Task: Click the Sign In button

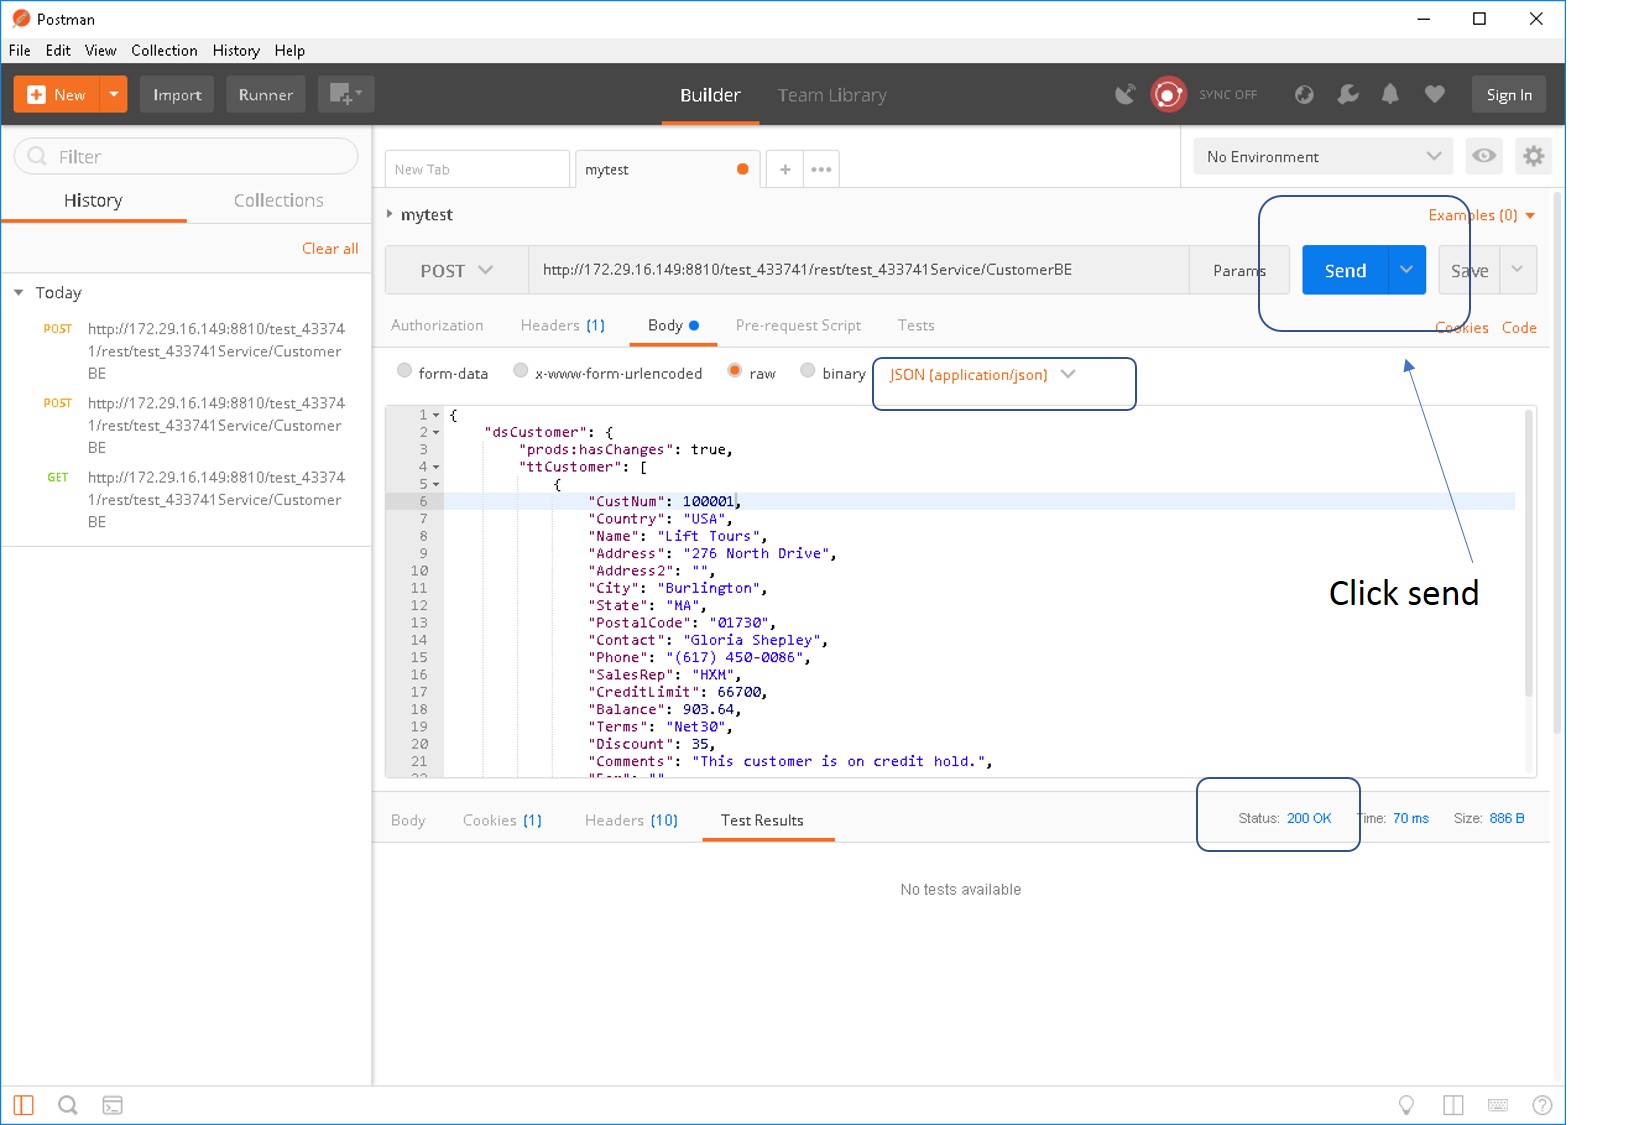Action: 1509,94
